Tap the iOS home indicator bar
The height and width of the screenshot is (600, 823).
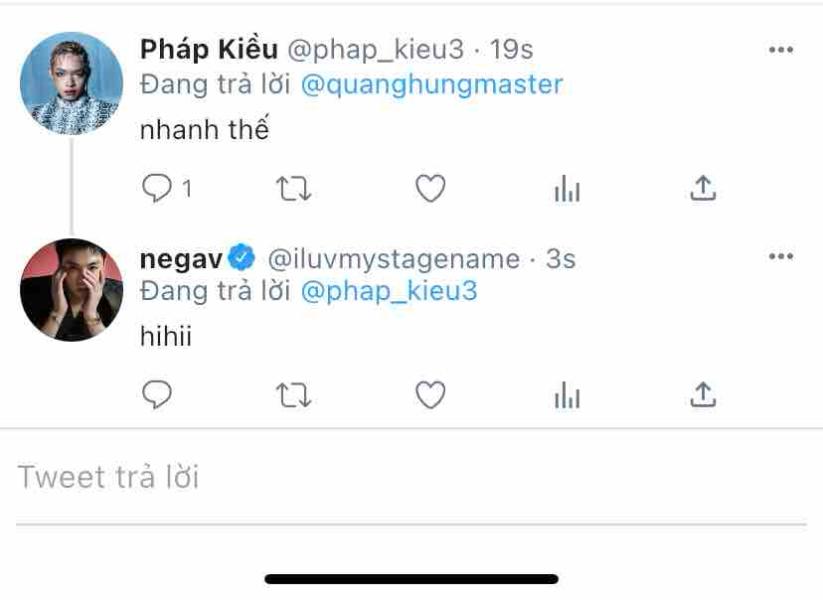411,579
